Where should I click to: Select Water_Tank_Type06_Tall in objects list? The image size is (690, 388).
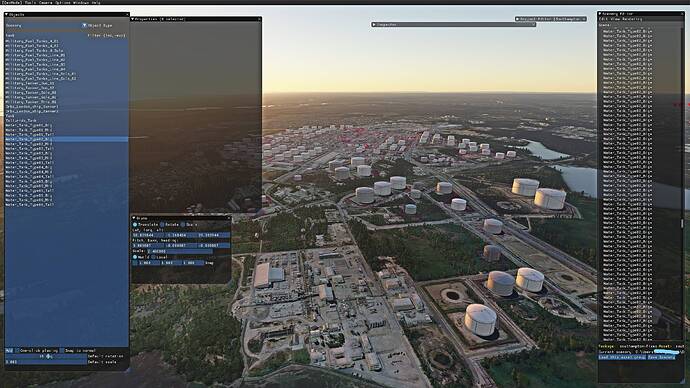click(29, 205)
